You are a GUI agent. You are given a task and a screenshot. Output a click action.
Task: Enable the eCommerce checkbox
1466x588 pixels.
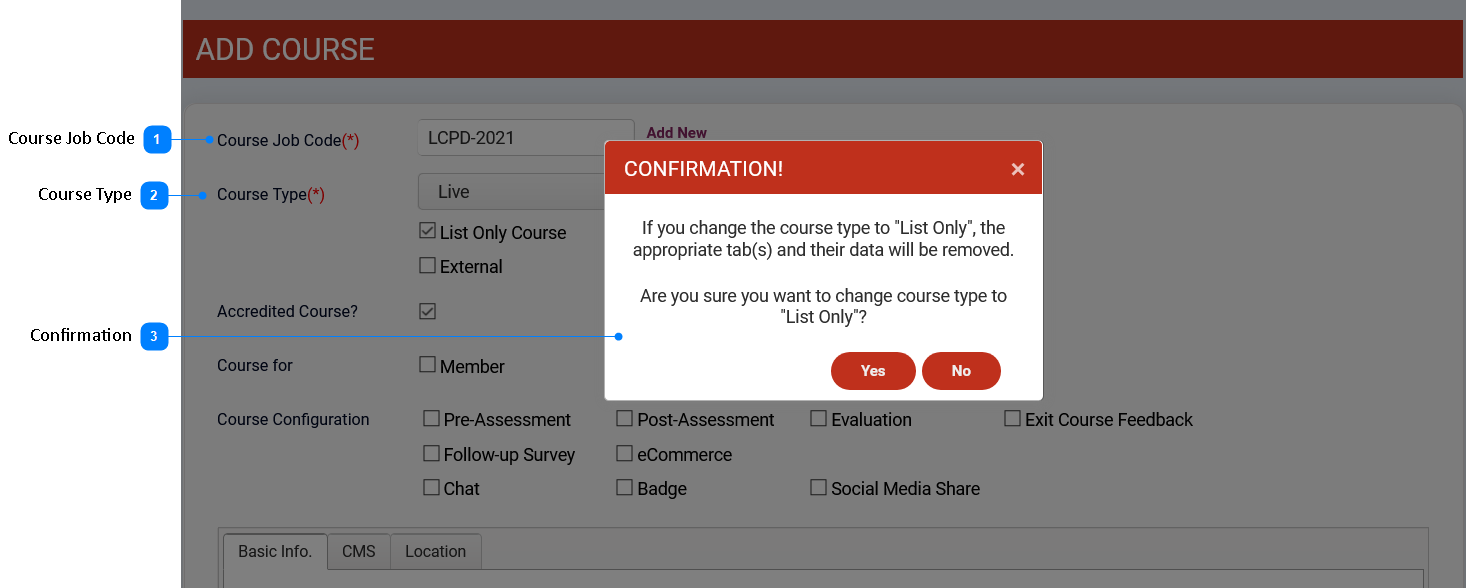point(624,454)
